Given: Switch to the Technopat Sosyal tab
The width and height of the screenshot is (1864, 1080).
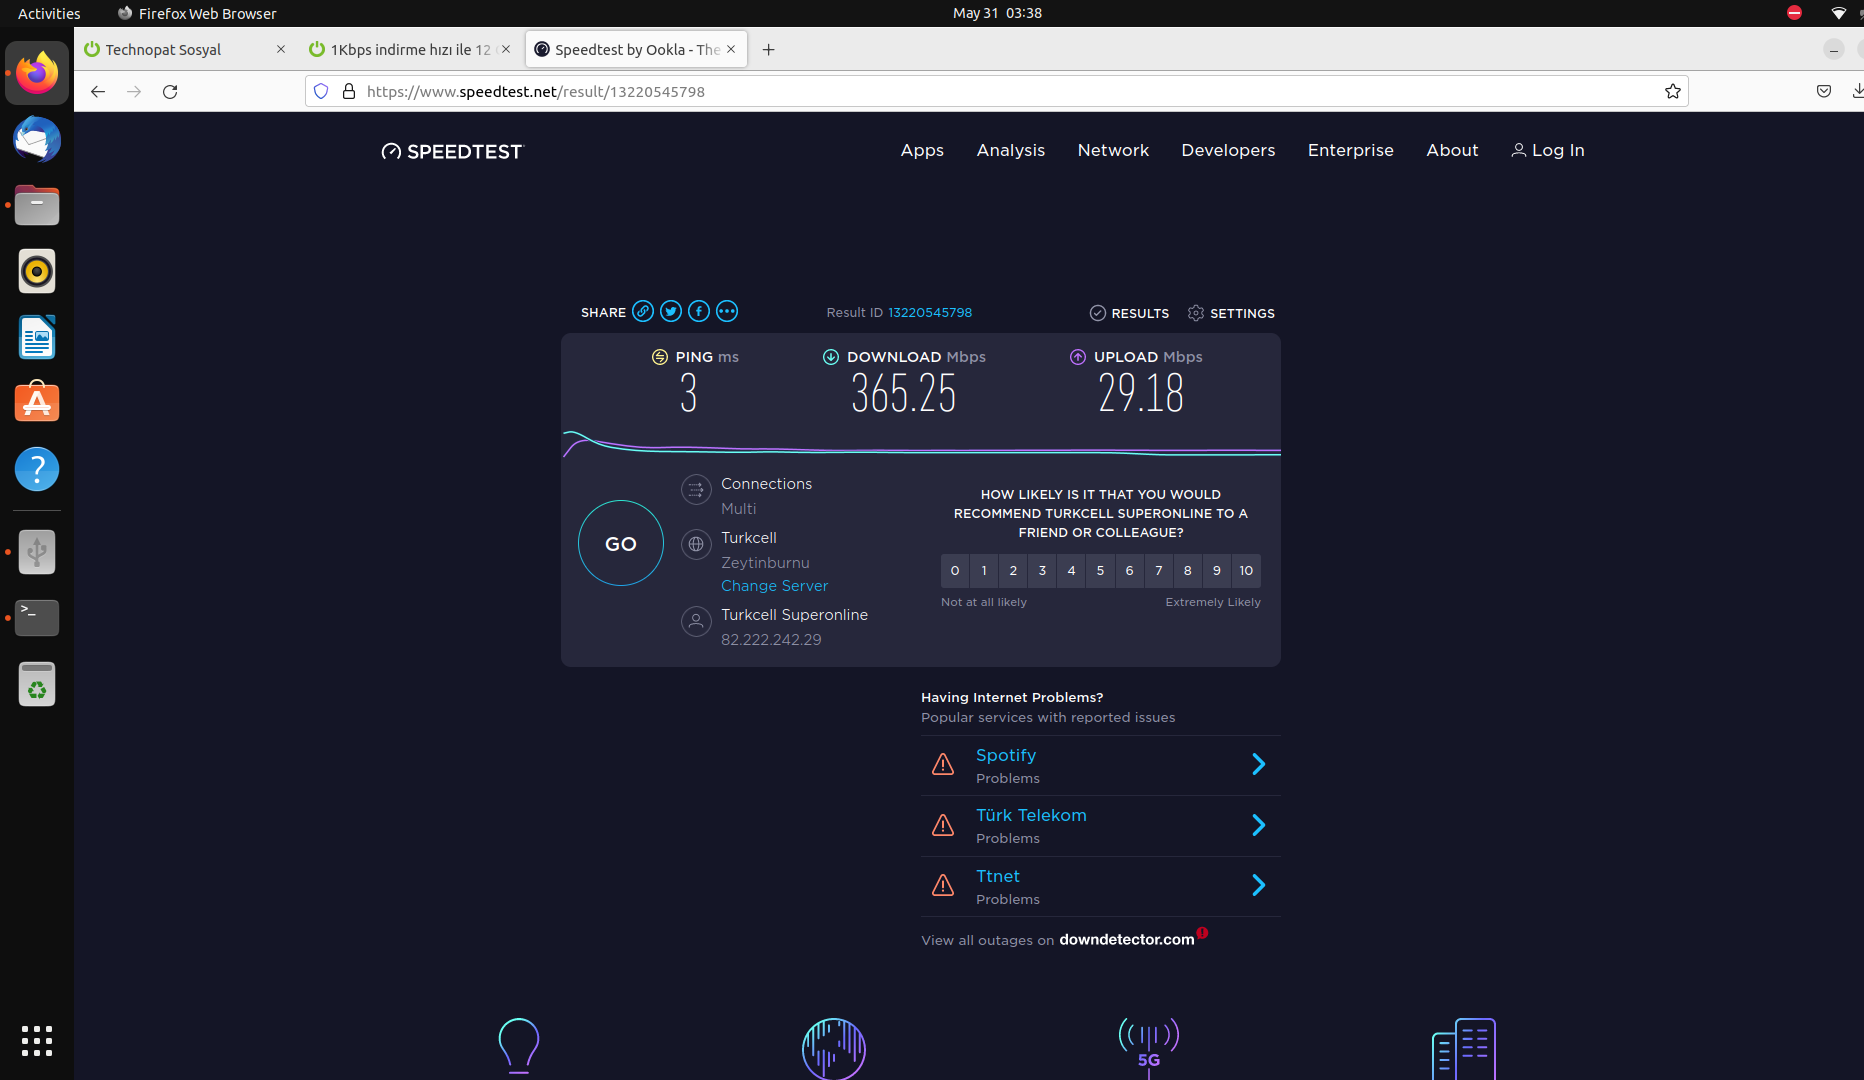Looking at the screenshot, I should [x=186, y=49].
